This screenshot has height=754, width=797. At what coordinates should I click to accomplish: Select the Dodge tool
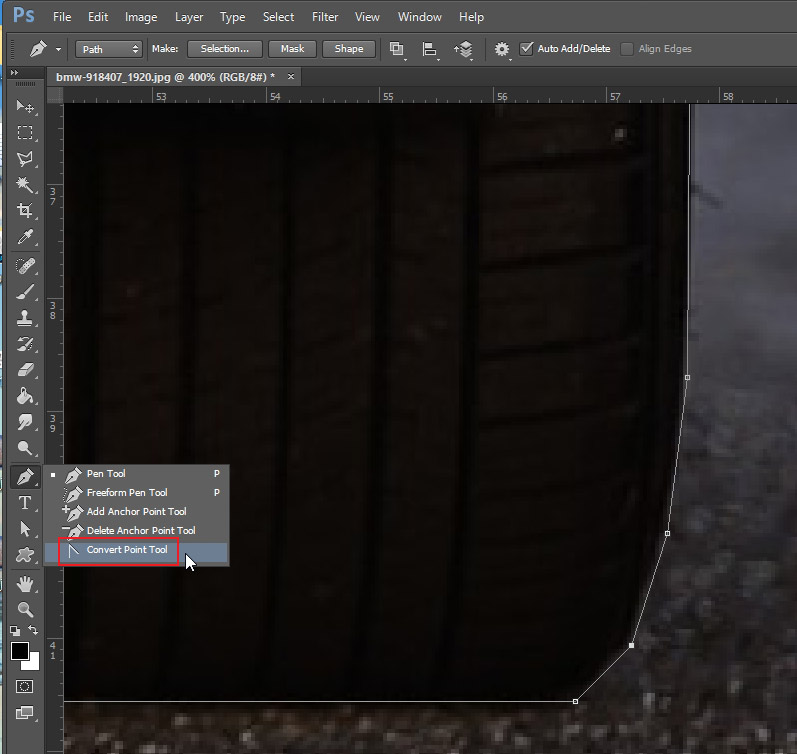(25, 448)
